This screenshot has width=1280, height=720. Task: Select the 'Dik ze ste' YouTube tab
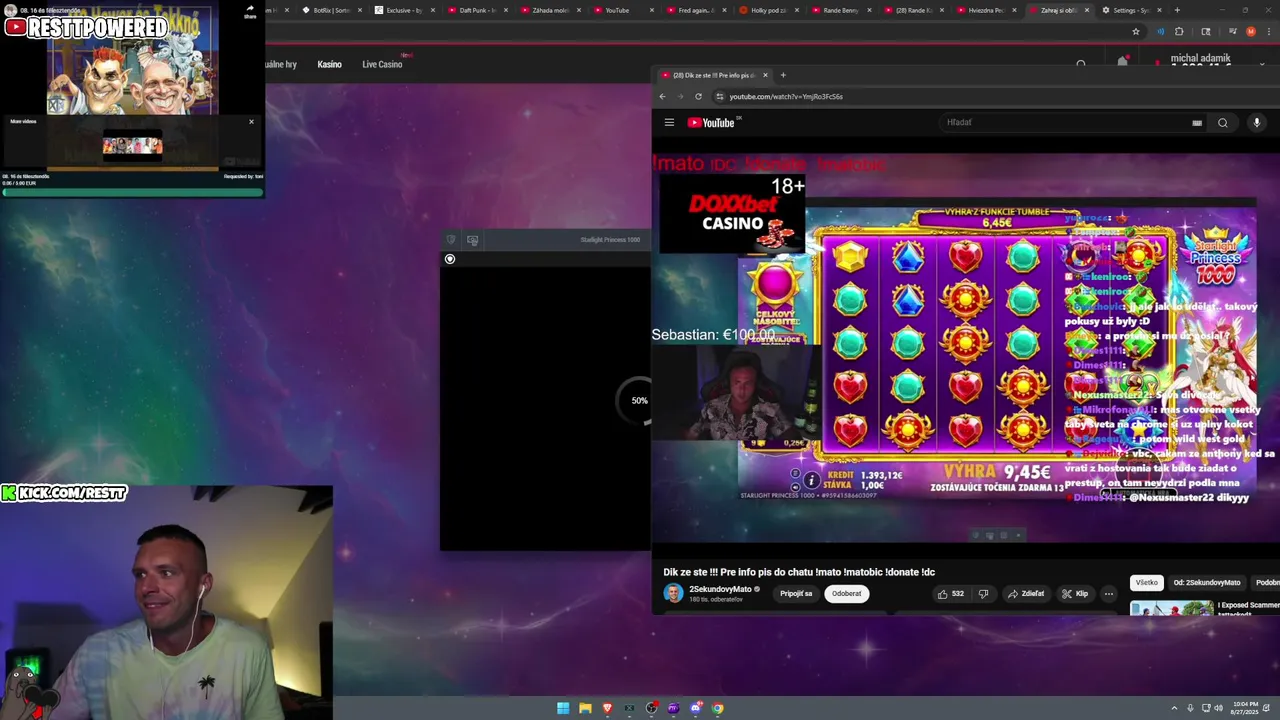point(714,75)
